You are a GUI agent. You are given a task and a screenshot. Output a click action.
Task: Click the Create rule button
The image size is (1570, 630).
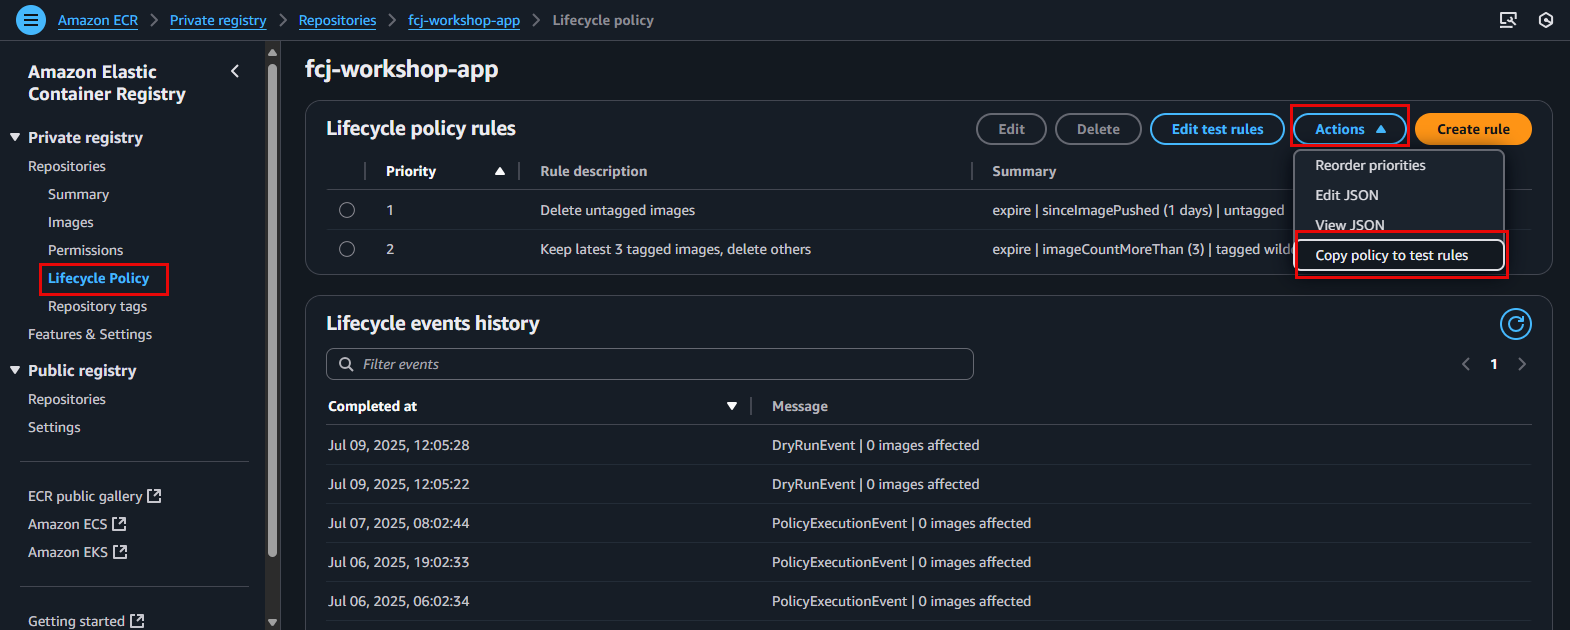pos(1473,129)
